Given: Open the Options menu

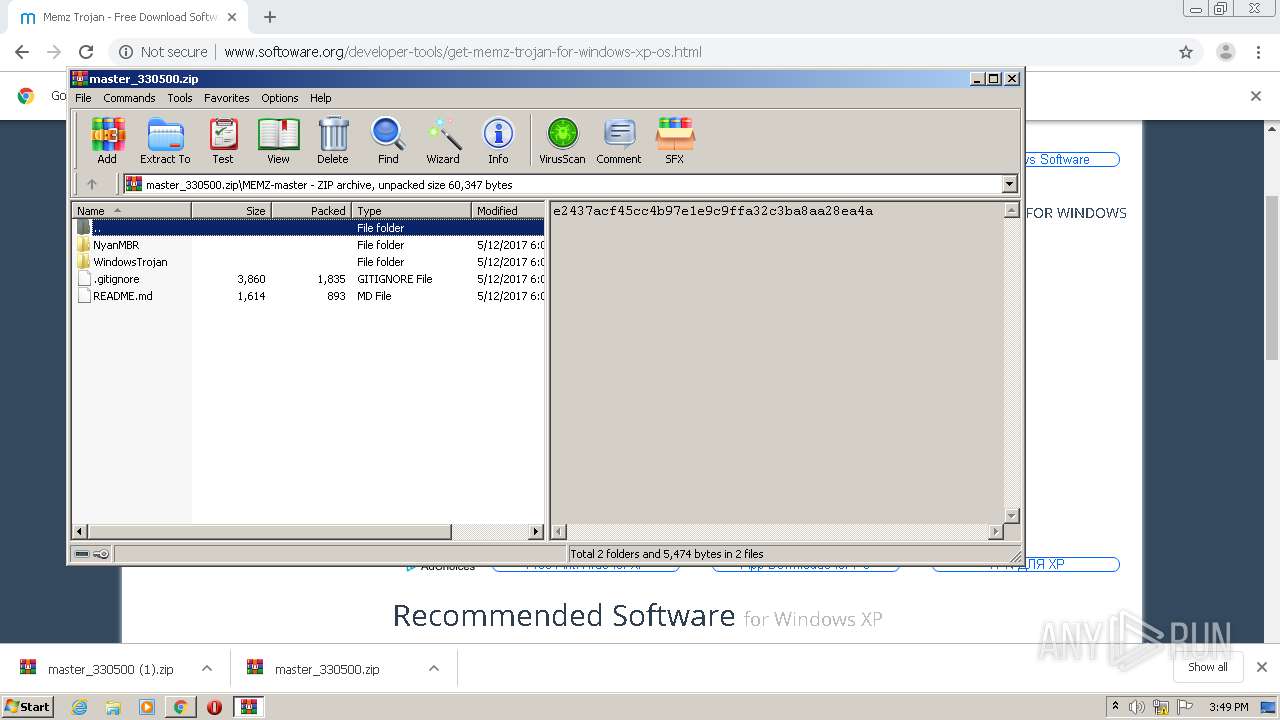Looking at the screenshot, I should pos(280,98).
